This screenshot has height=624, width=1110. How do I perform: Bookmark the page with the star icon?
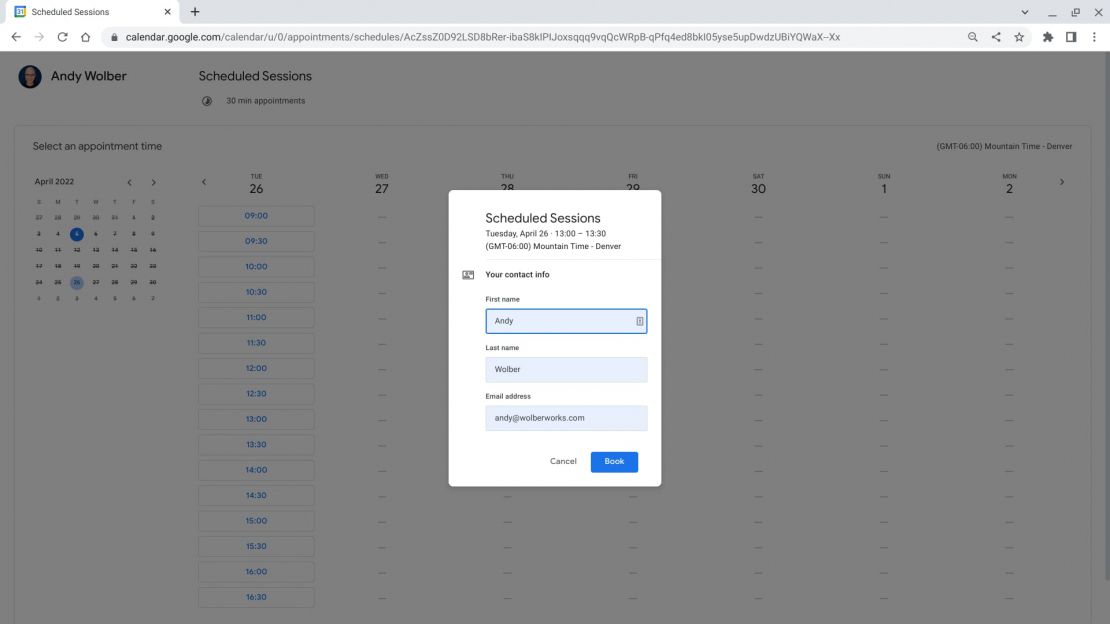[x=1020, y=36]
